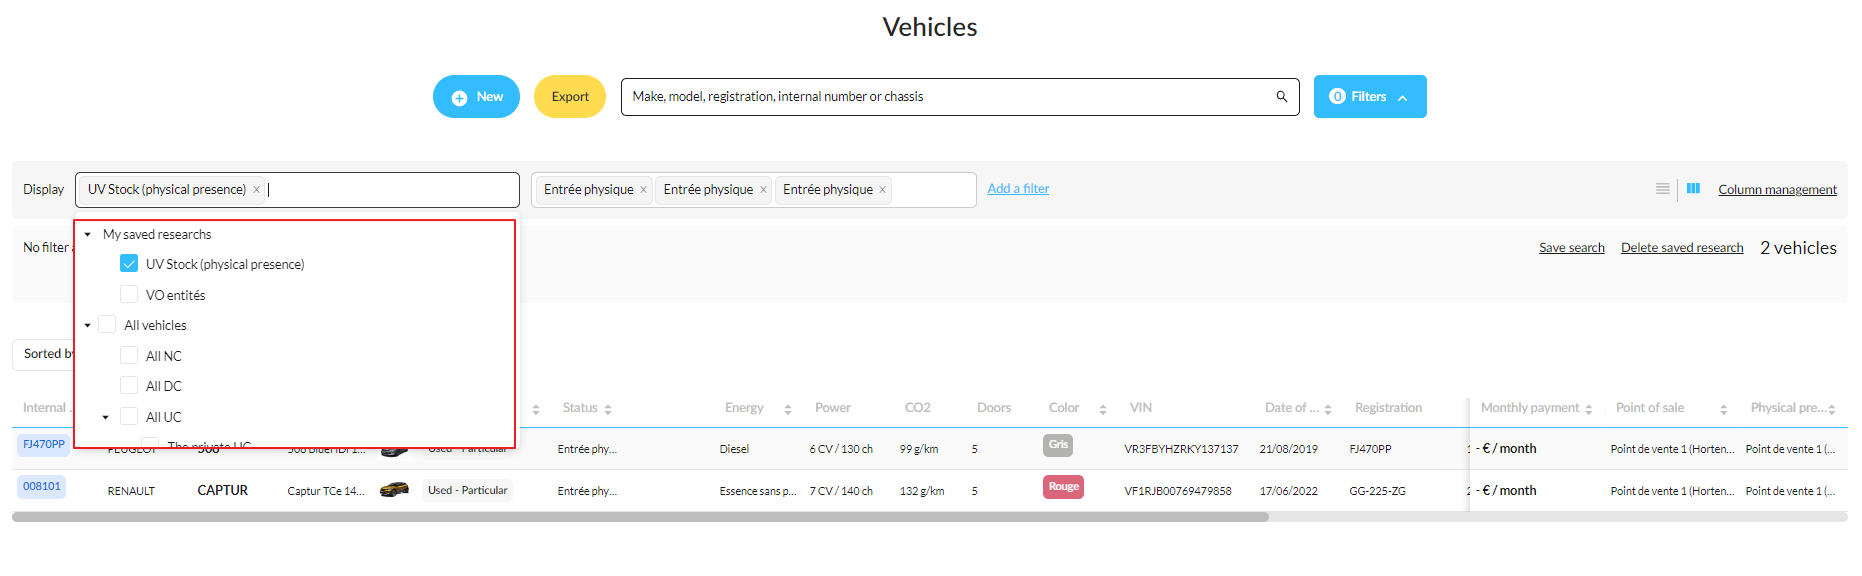This screenshot has width=1862, height=576.
Task: Click date 21/08/2019 cell
Action: point(1288,449)
